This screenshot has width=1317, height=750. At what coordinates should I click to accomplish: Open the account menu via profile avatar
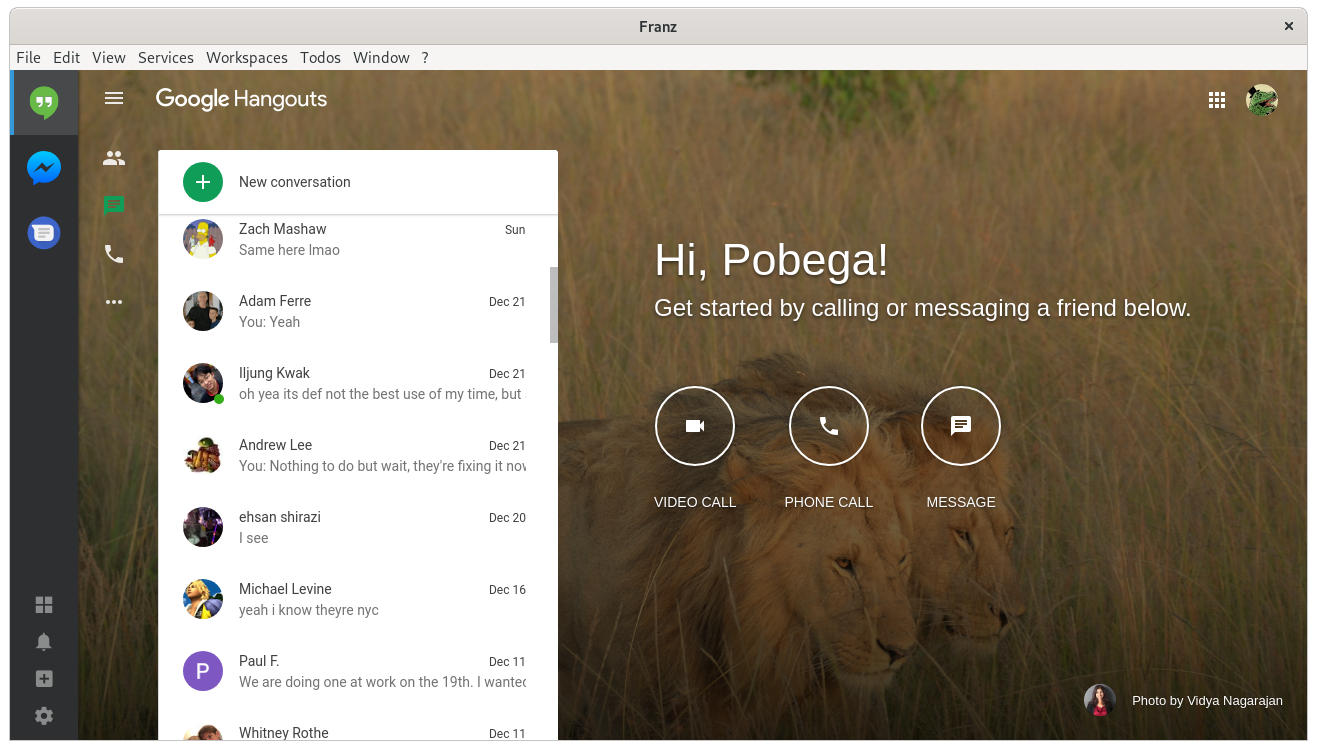pos(1261,99)
